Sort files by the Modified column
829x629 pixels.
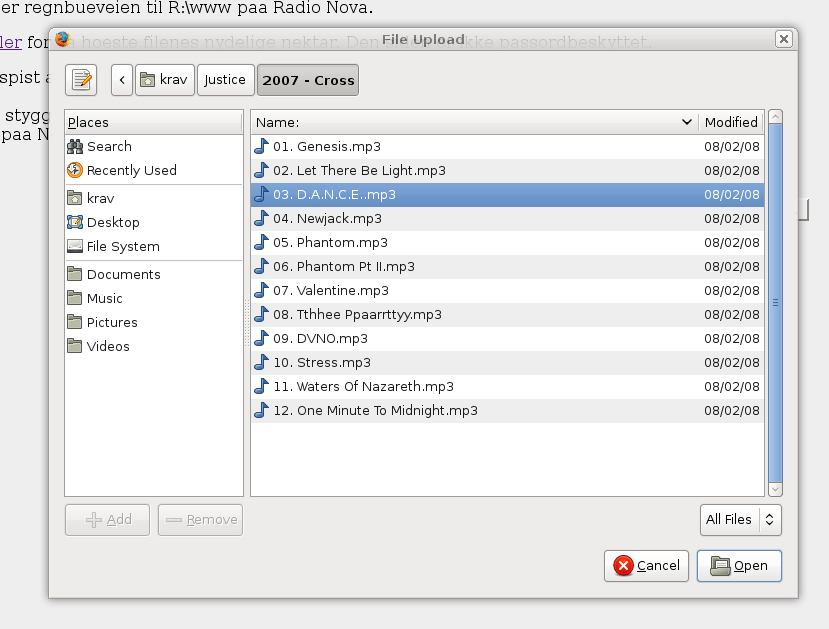731,122
